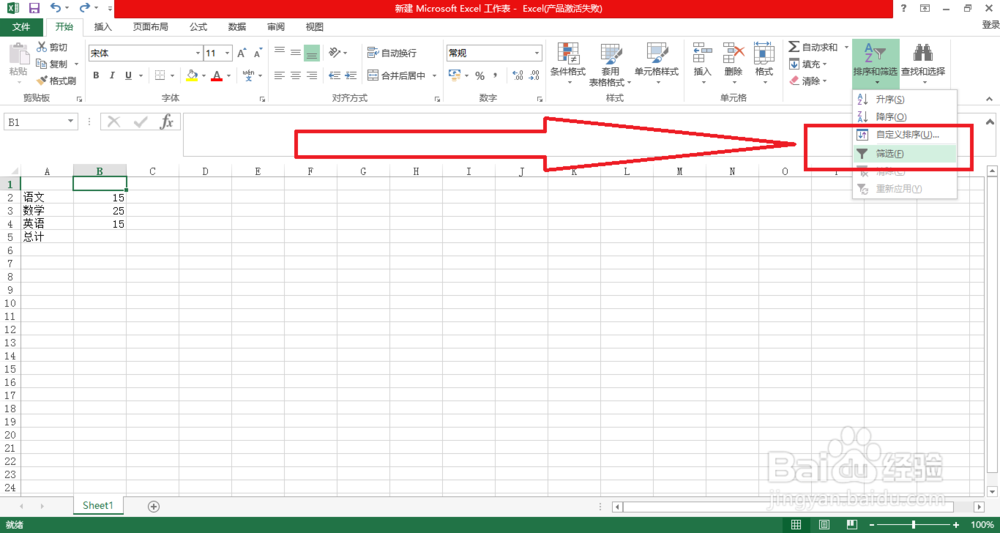Click the increase decimal places icon
Viewport: 1000px width, 533px height.
click(x=518, y=76)
